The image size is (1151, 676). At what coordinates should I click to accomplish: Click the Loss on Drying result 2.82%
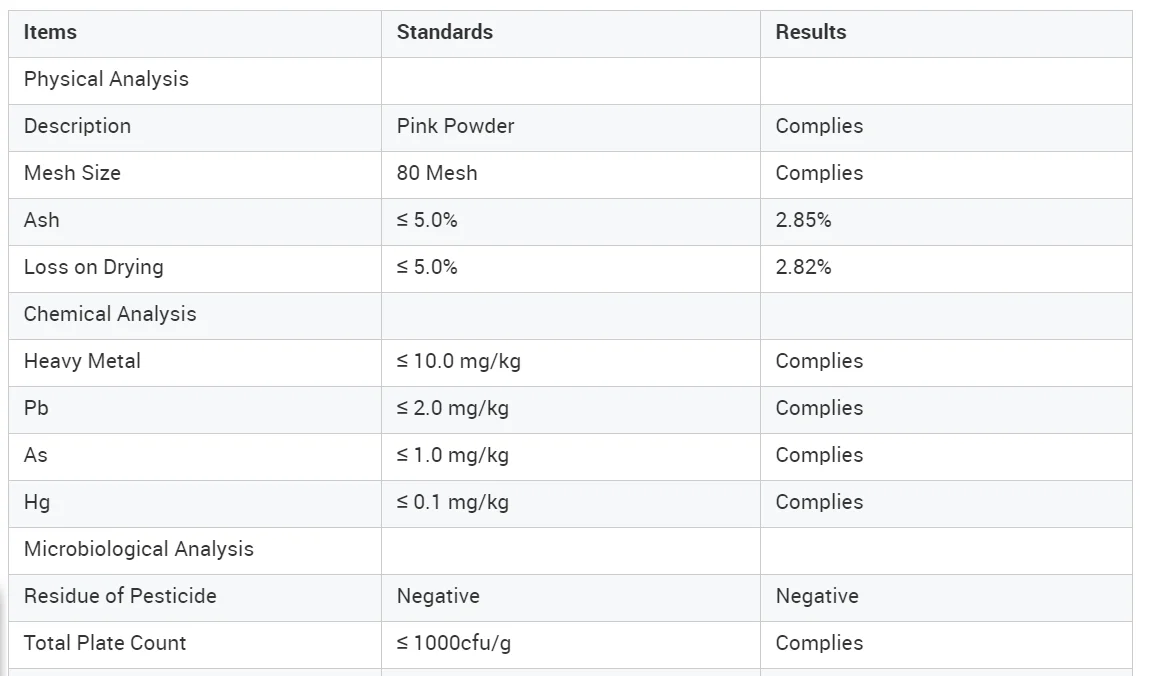(803, 267)
